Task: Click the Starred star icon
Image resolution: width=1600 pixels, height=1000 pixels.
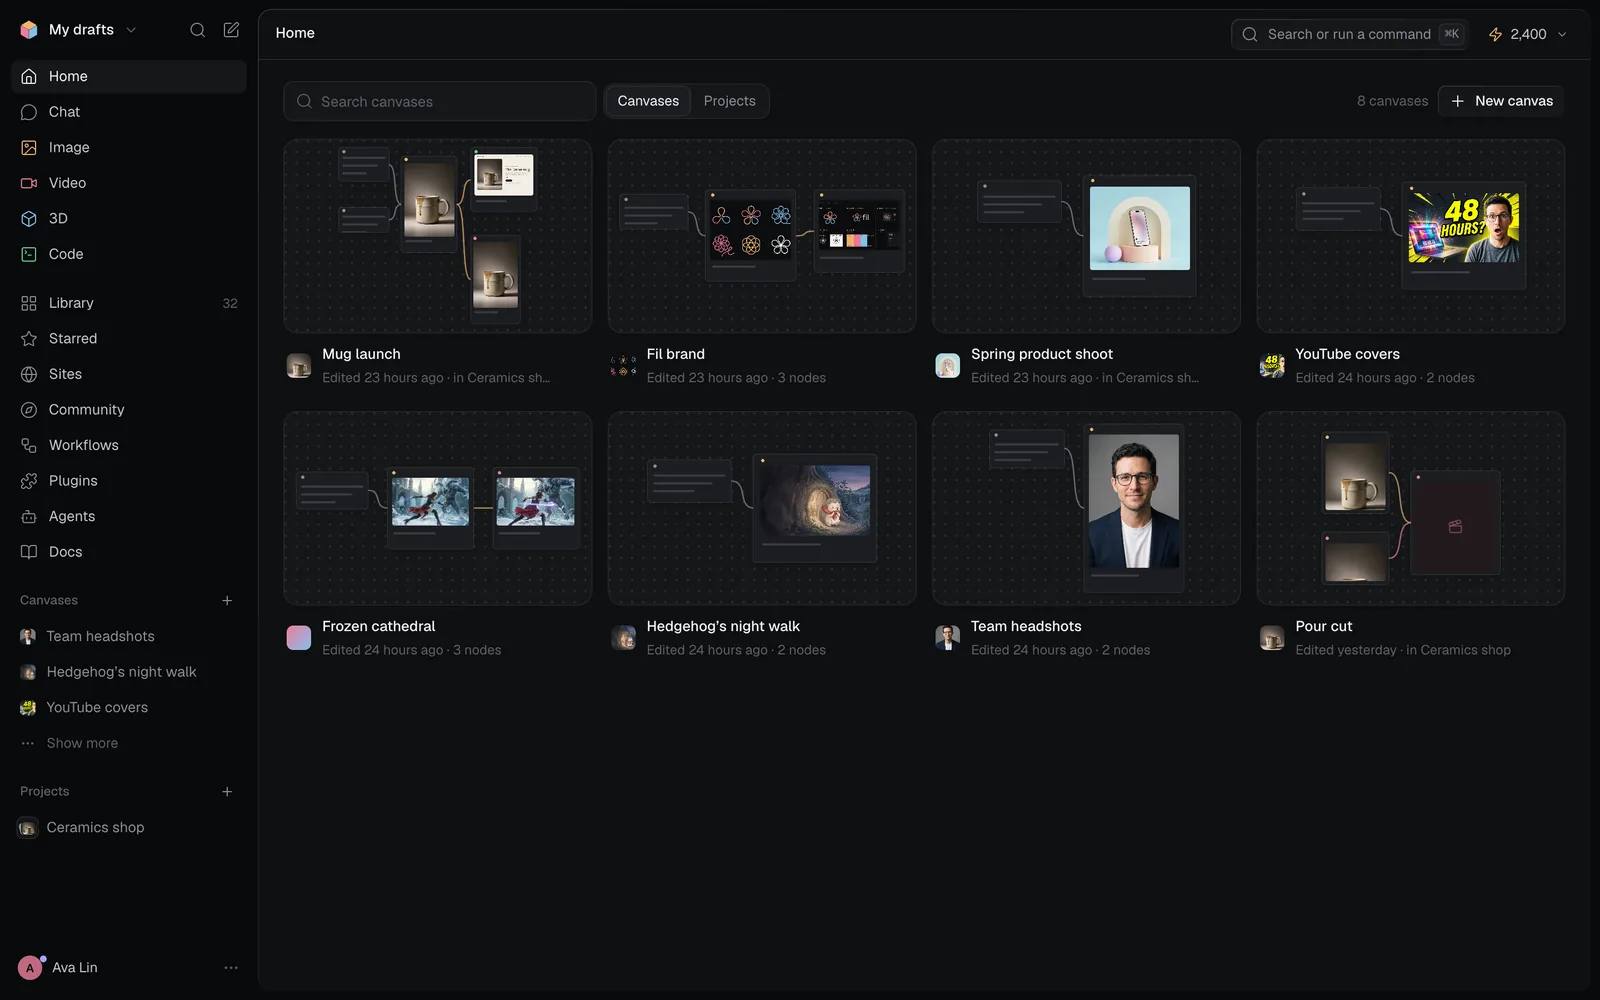Action: pos(29,338)
